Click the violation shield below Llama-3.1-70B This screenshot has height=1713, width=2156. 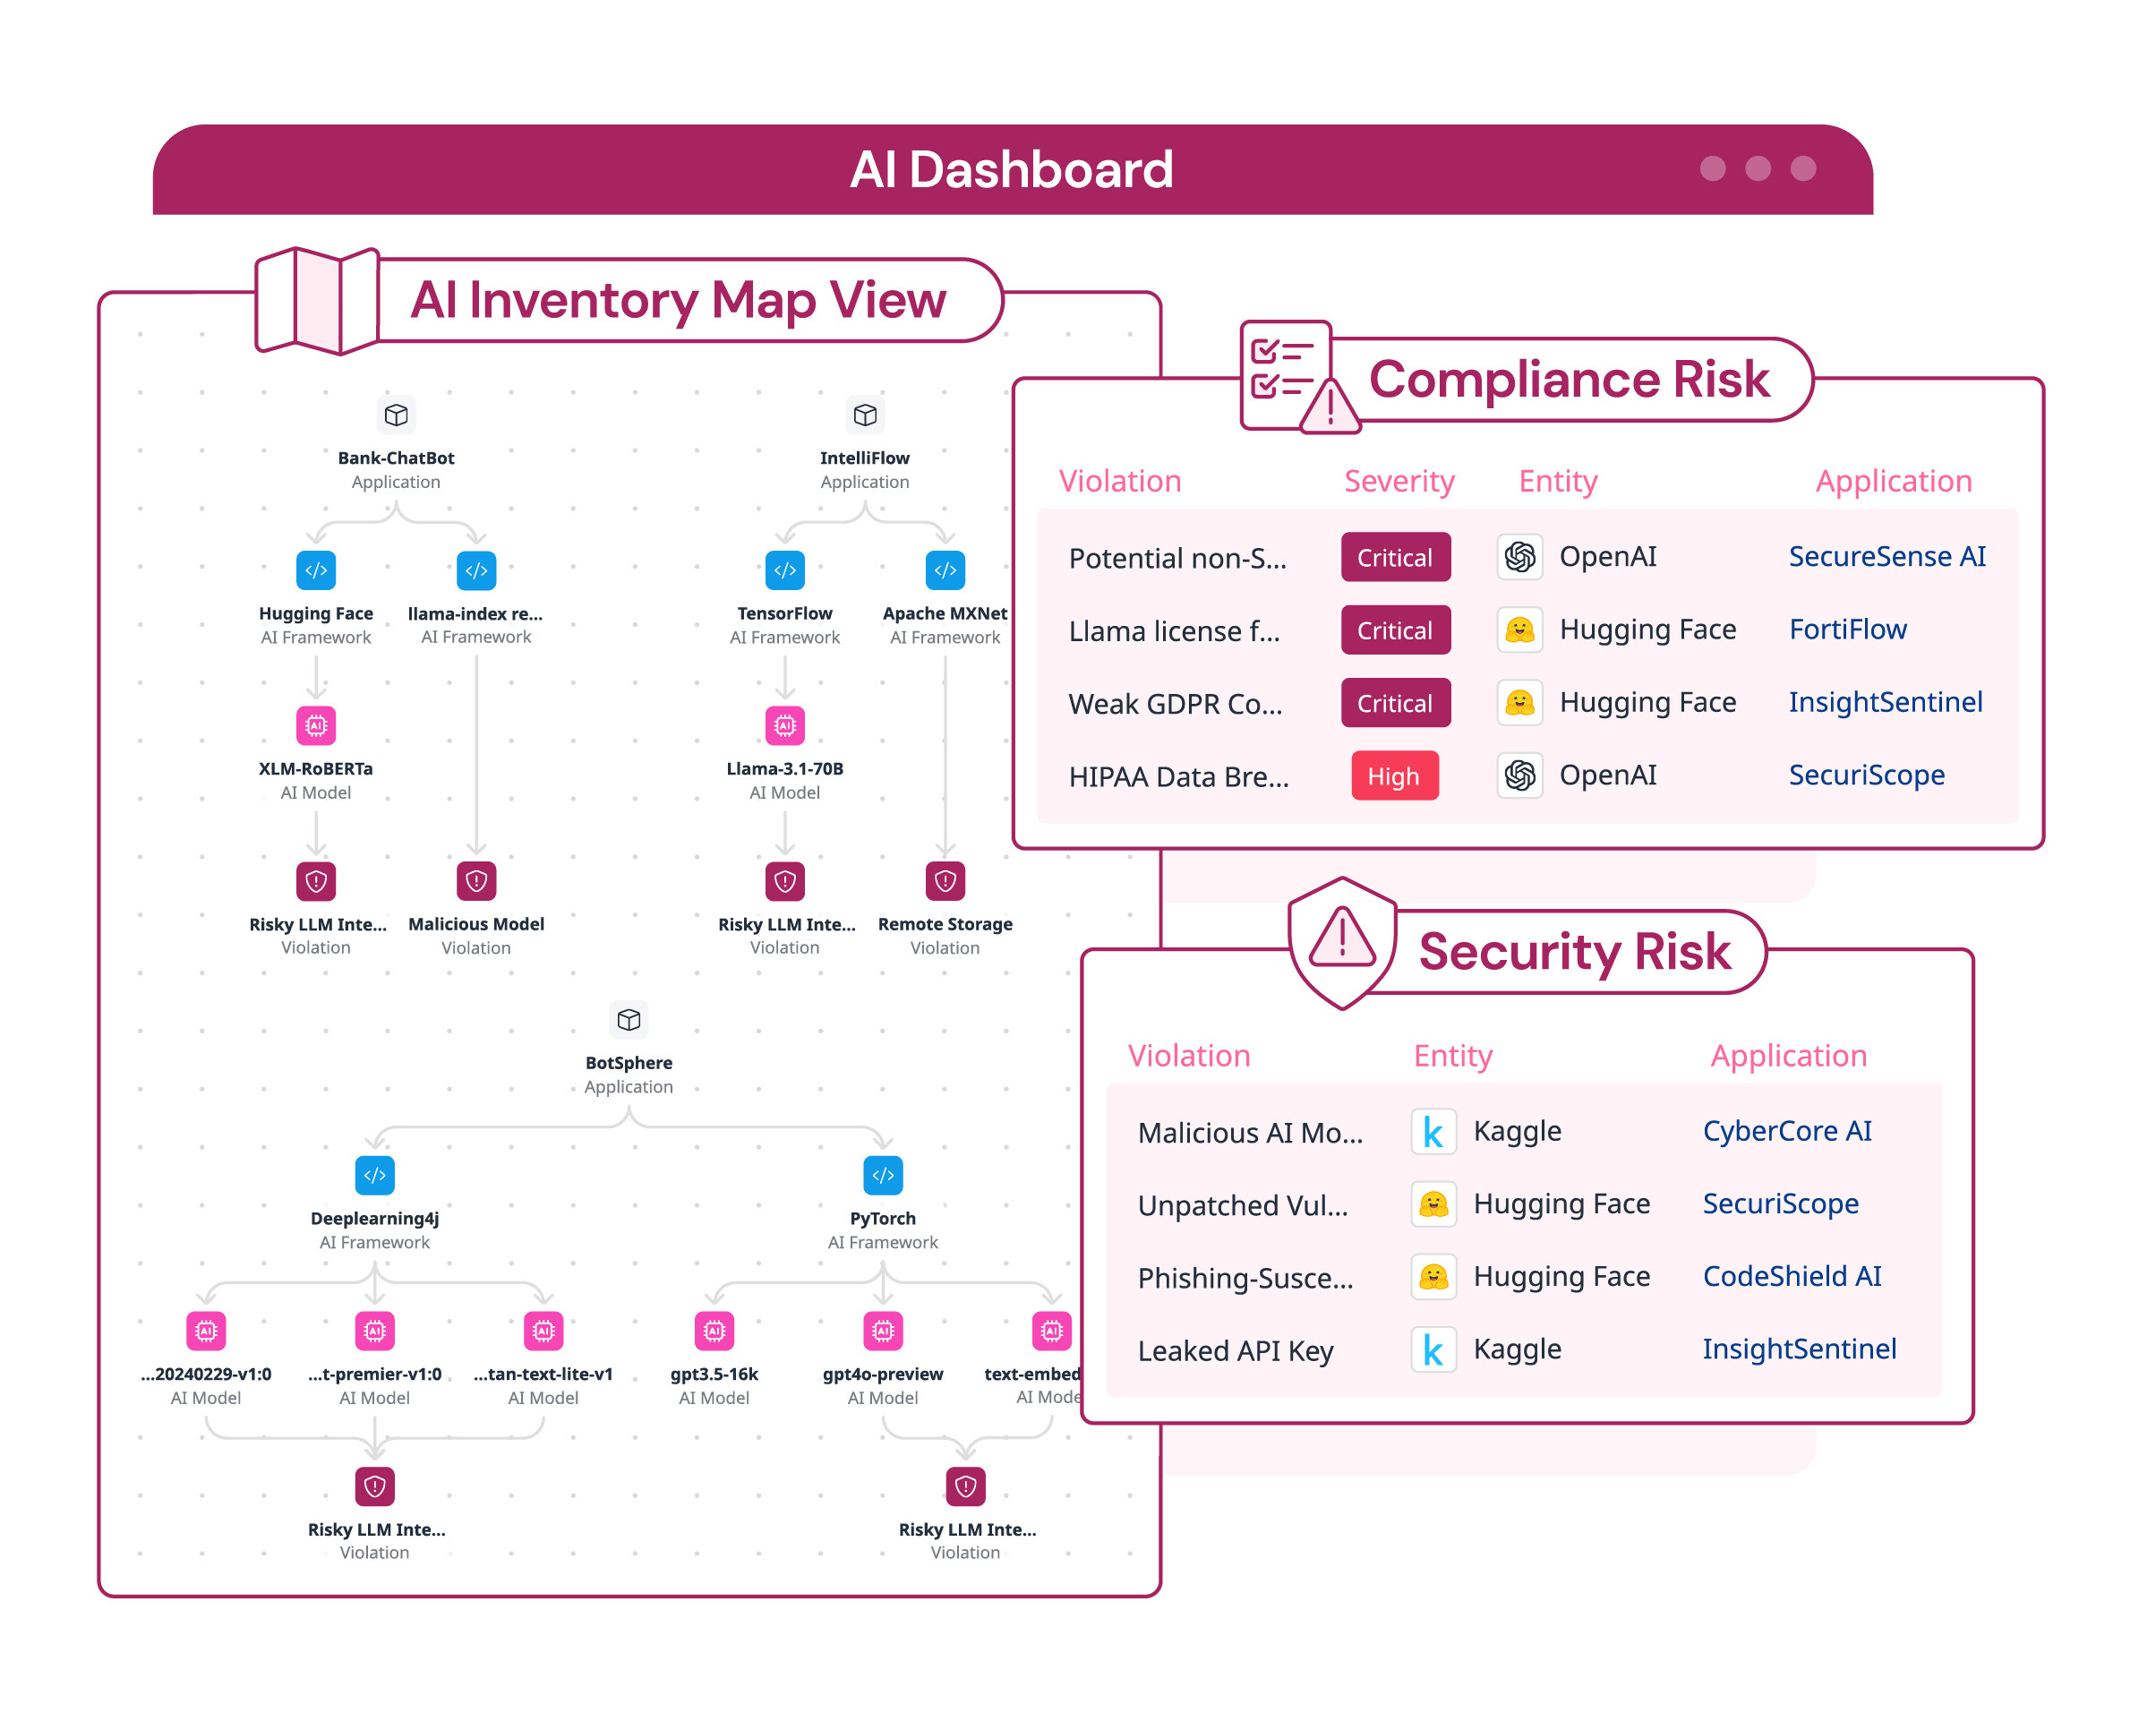785,881
